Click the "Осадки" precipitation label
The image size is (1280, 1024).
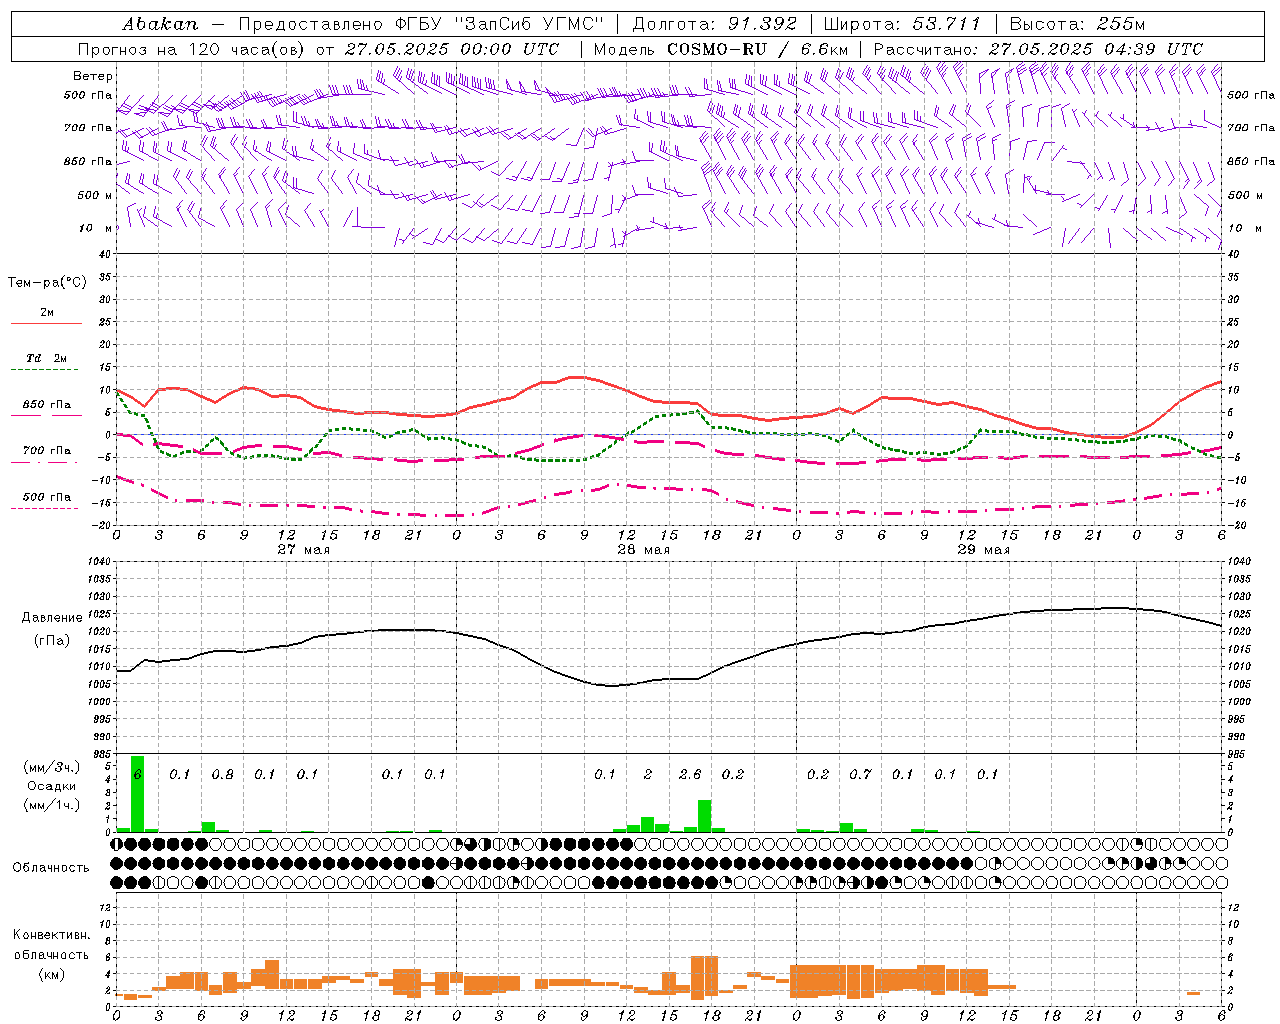tap(51, 786)
